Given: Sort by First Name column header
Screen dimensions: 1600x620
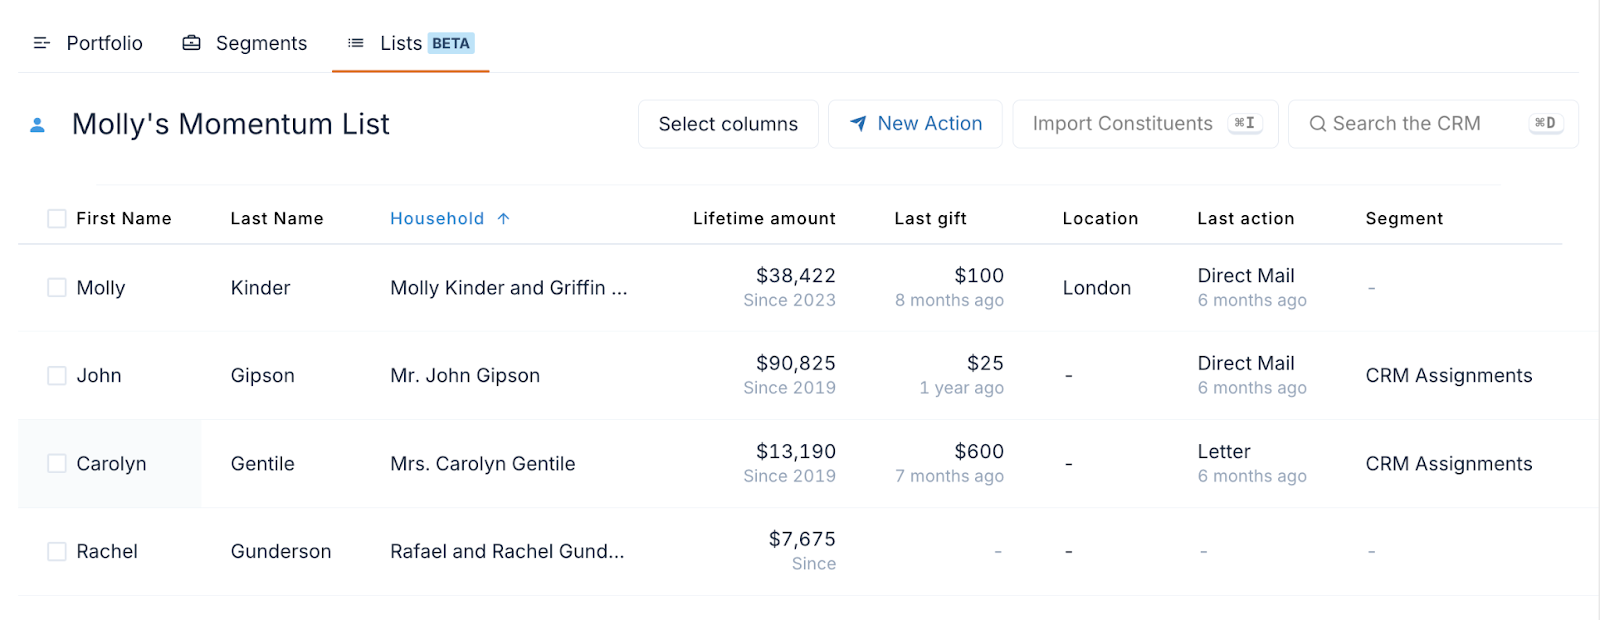Looking at the screenshot, I should click(x=124, y=218).
